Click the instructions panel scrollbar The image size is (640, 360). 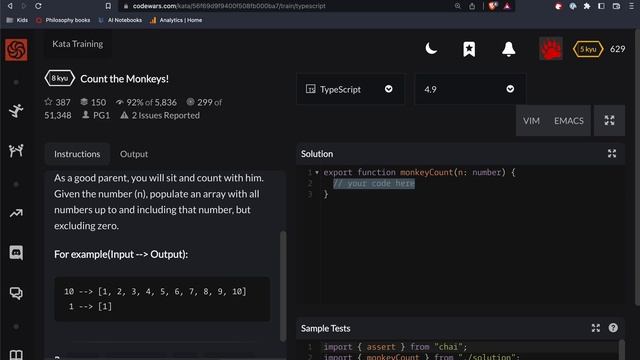coord(283,286)
